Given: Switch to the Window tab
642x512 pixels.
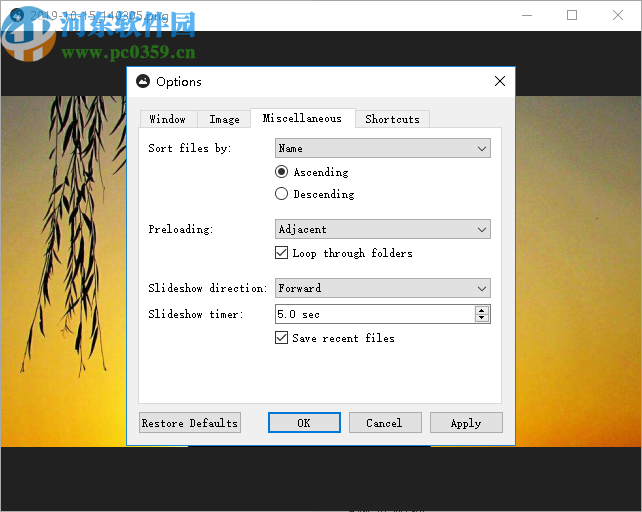Looking at the screenshot, I should pos(168,119).
